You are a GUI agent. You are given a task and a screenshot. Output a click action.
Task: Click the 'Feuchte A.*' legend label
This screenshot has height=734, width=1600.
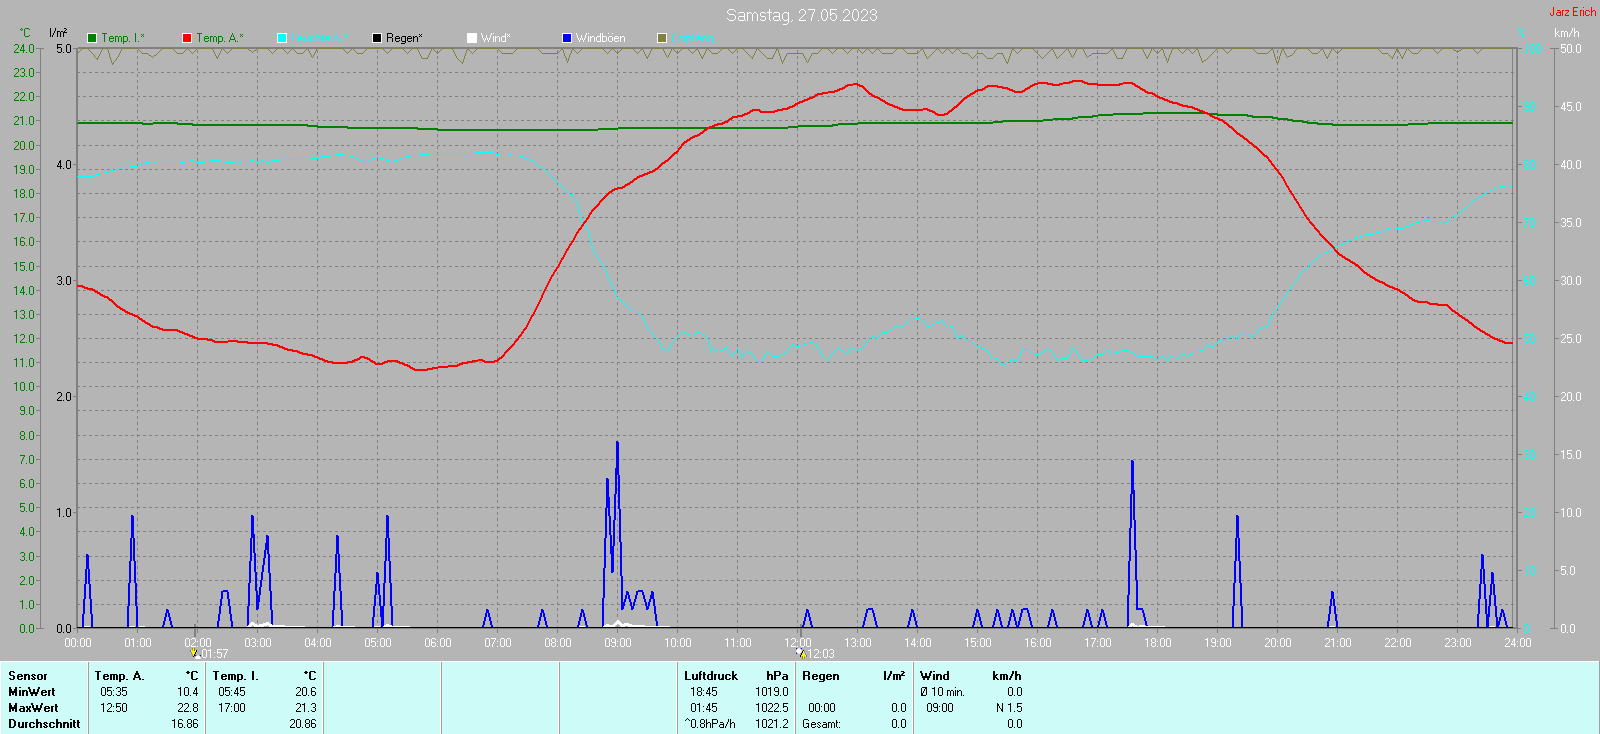tap(320, 38)
